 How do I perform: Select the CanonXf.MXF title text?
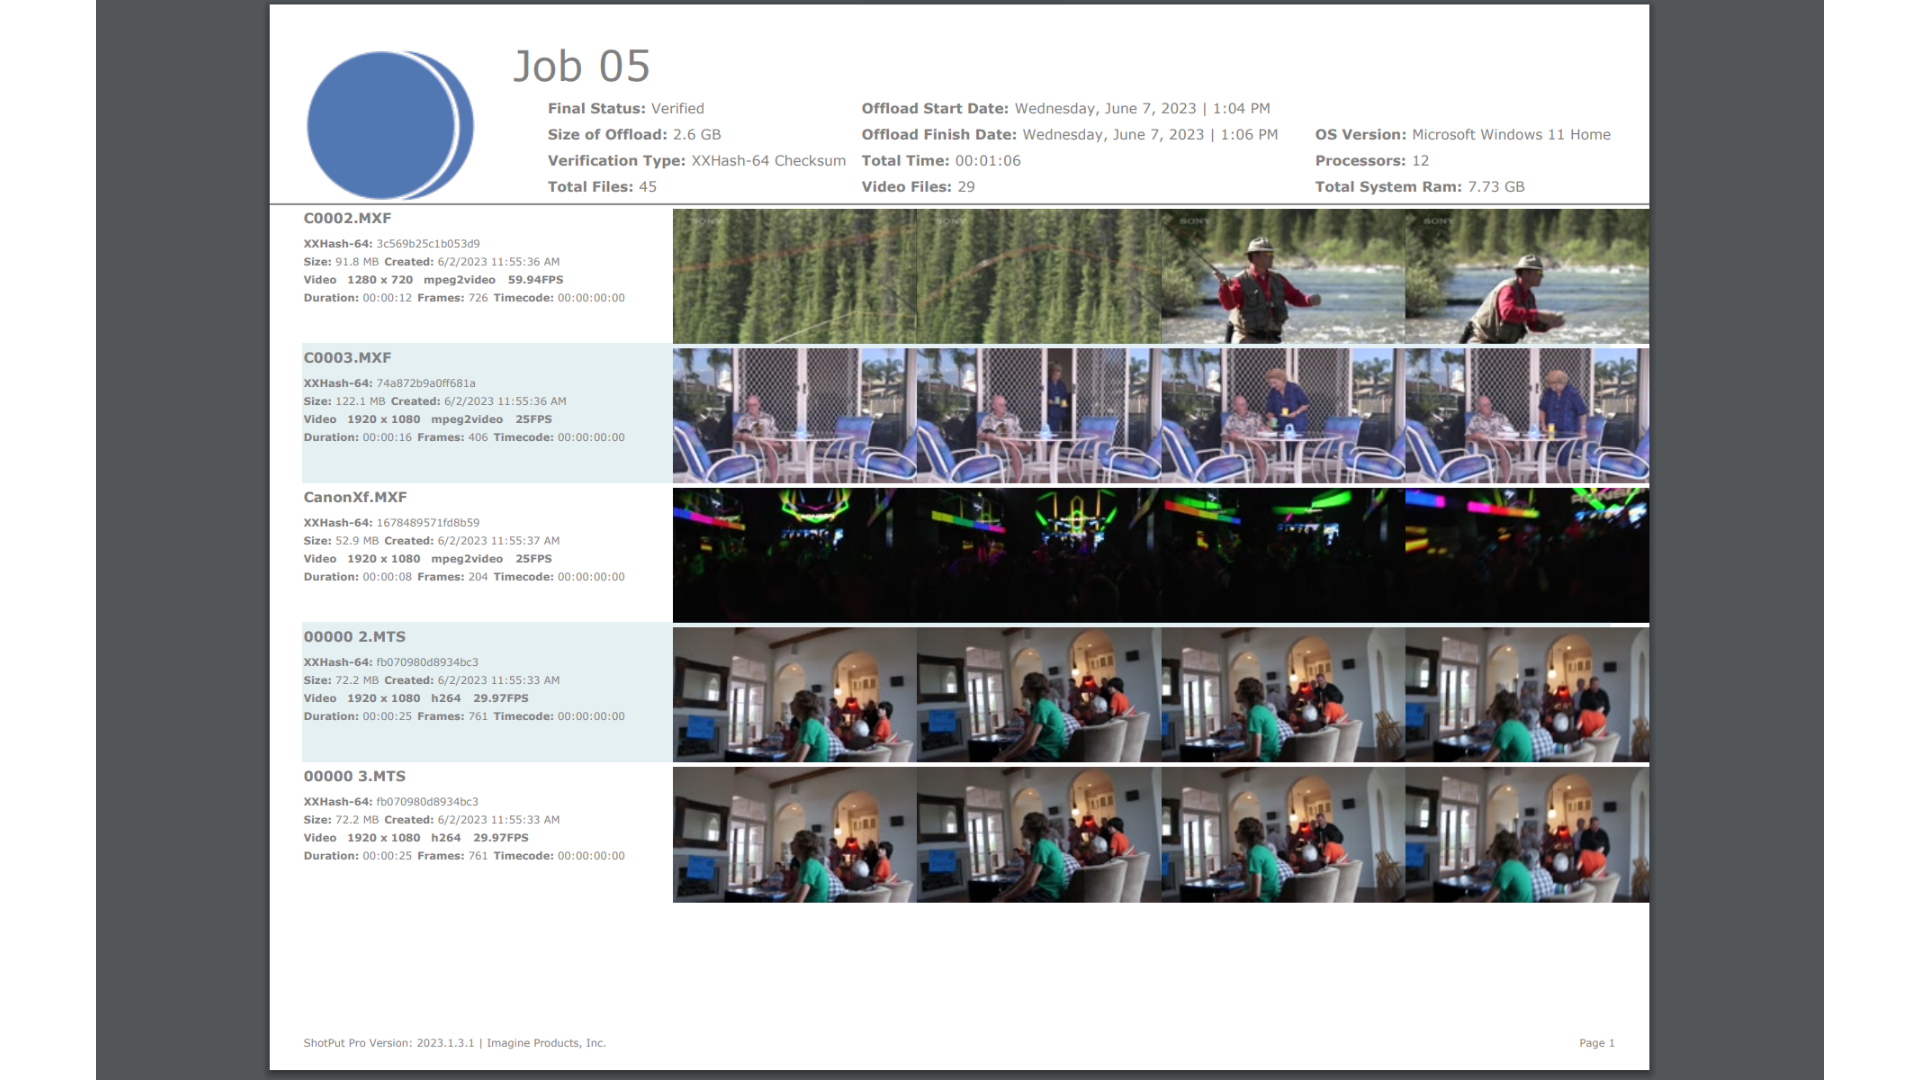(355, 496)
